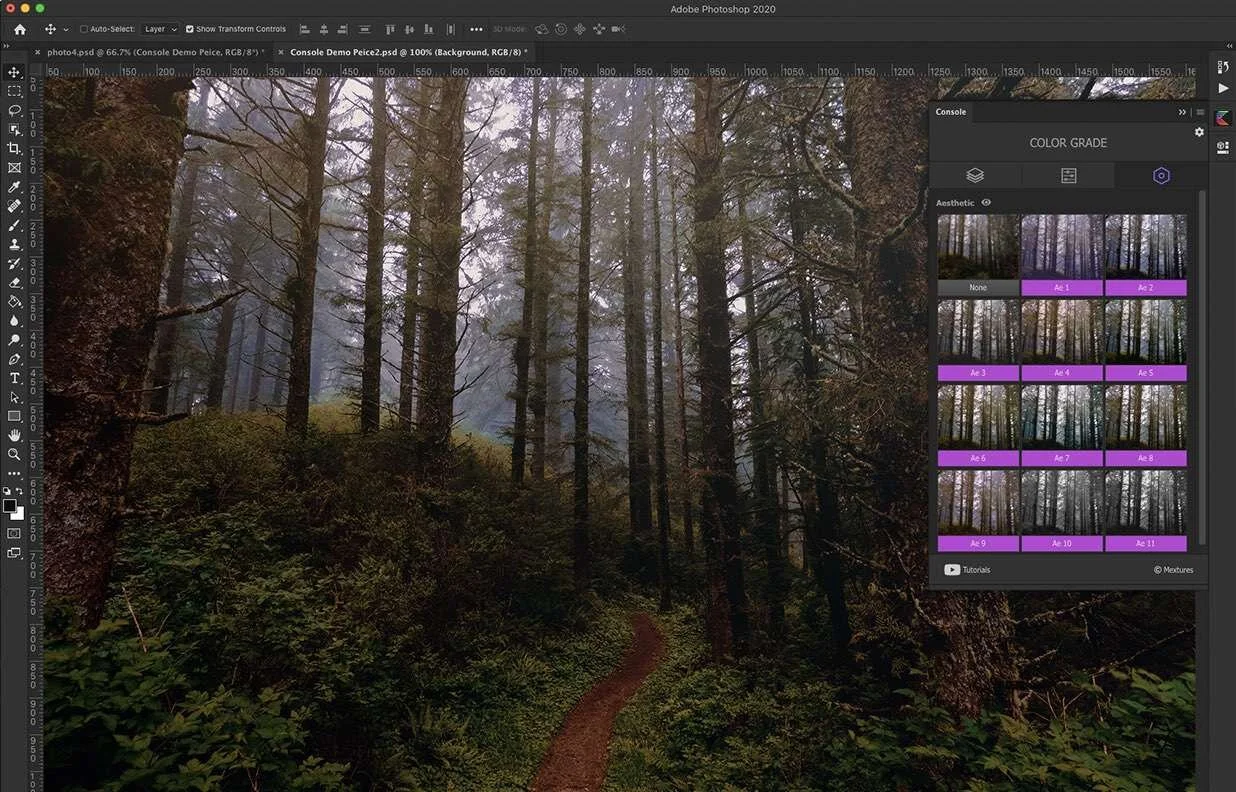This screenshot has width=1236, height=792.
Task: Open the Auto-Select Layer dropdown
Action: click(x=159, y=29)
